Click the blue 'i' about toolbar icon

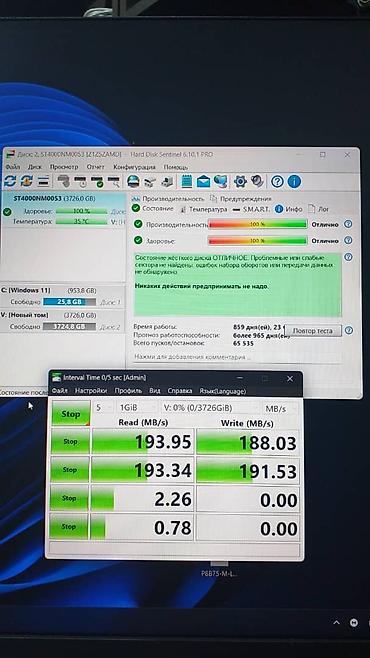294,181
